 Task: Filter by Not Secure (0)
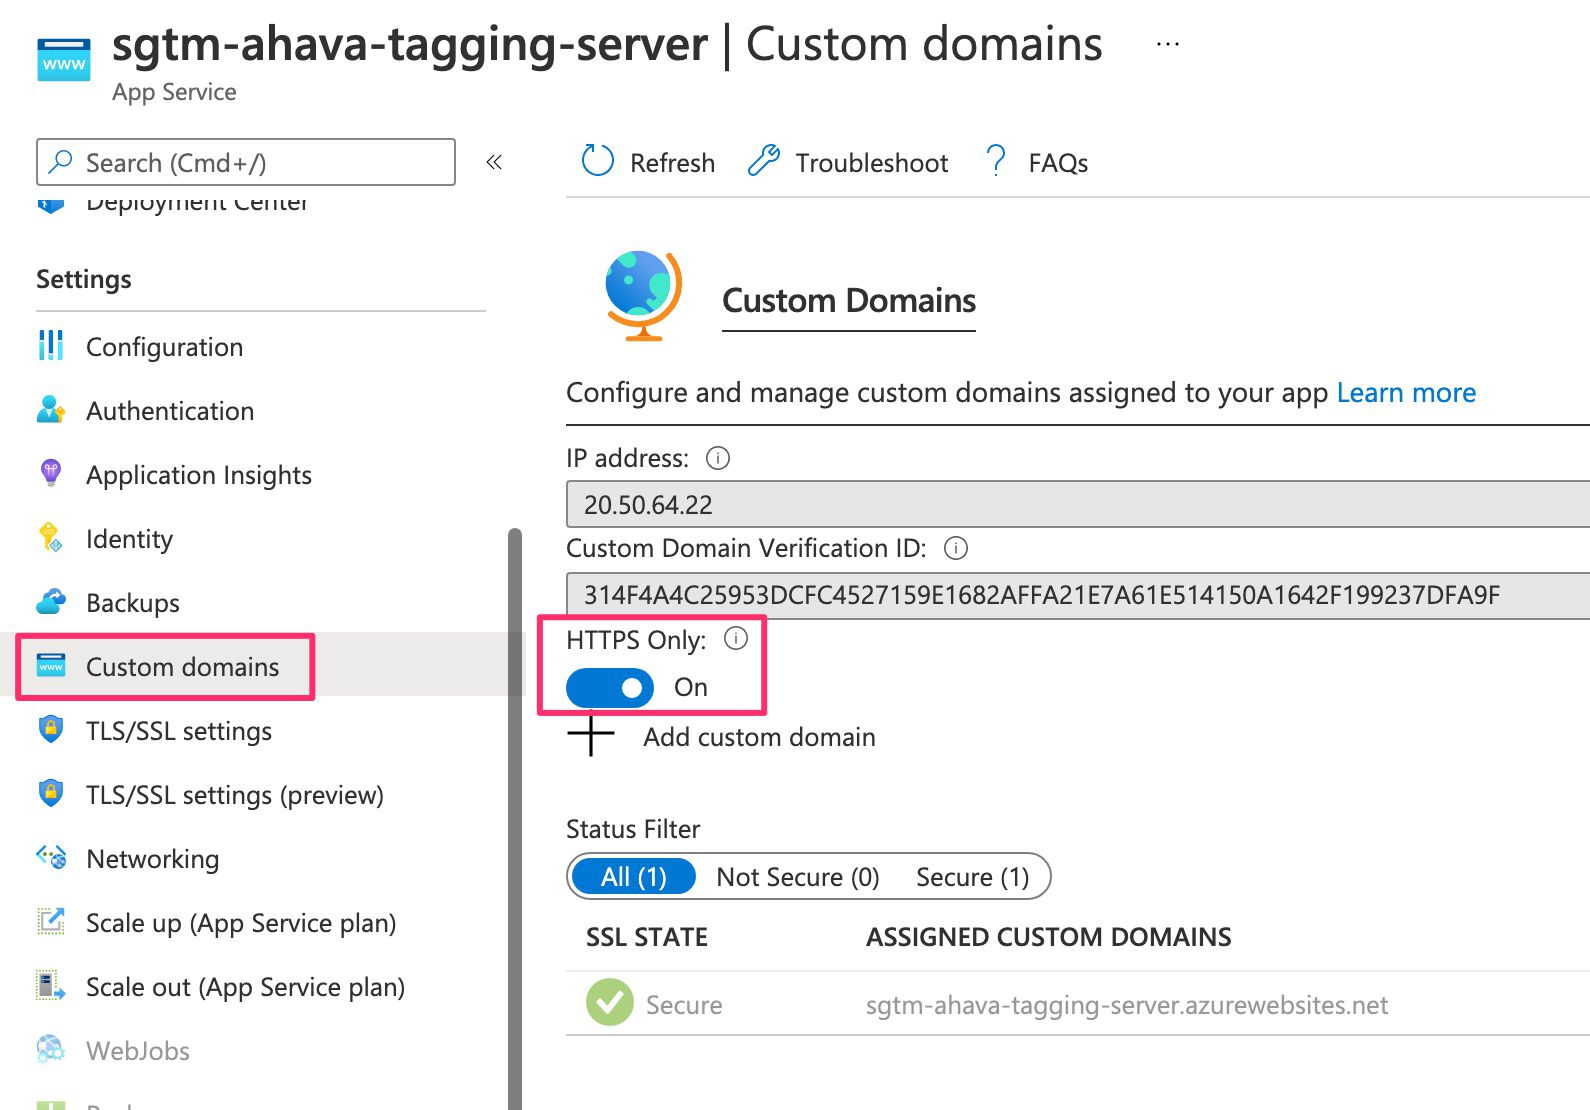798,877
